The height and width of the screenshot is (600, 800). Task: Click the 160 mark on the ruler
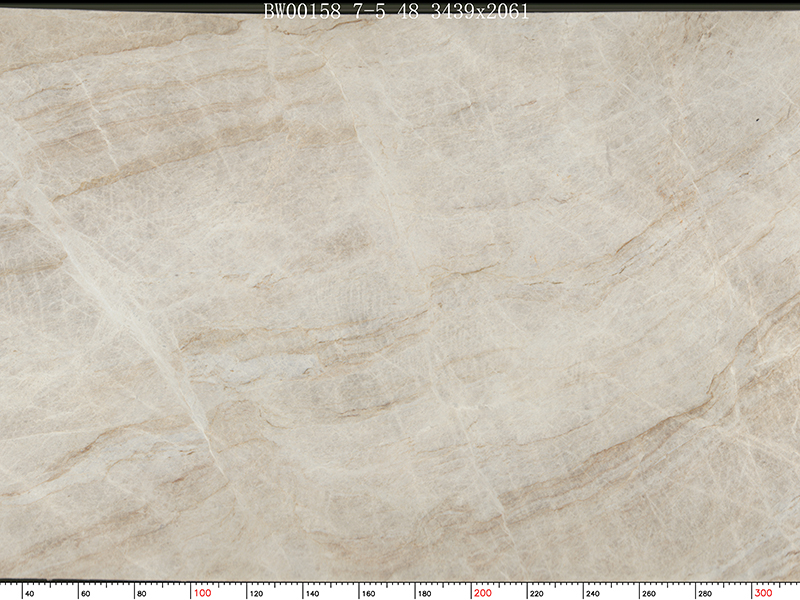371,593
